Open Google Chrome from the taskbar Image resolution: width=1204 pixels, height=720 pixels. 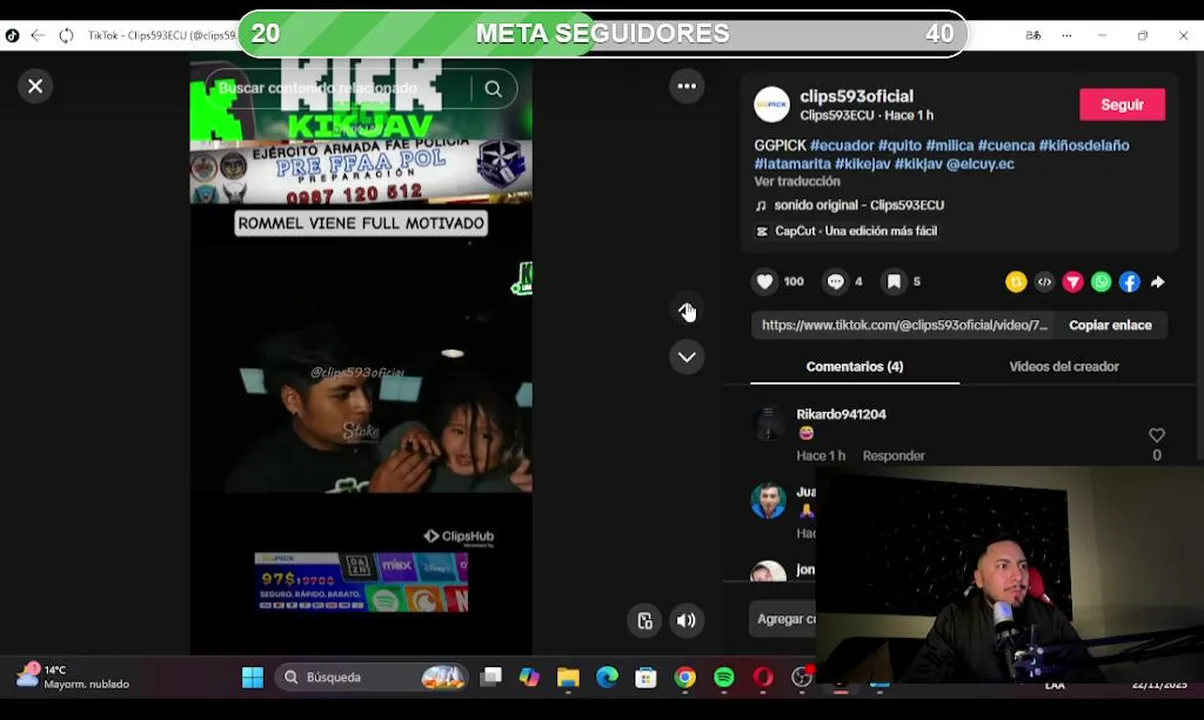click(x=685, y=678)
